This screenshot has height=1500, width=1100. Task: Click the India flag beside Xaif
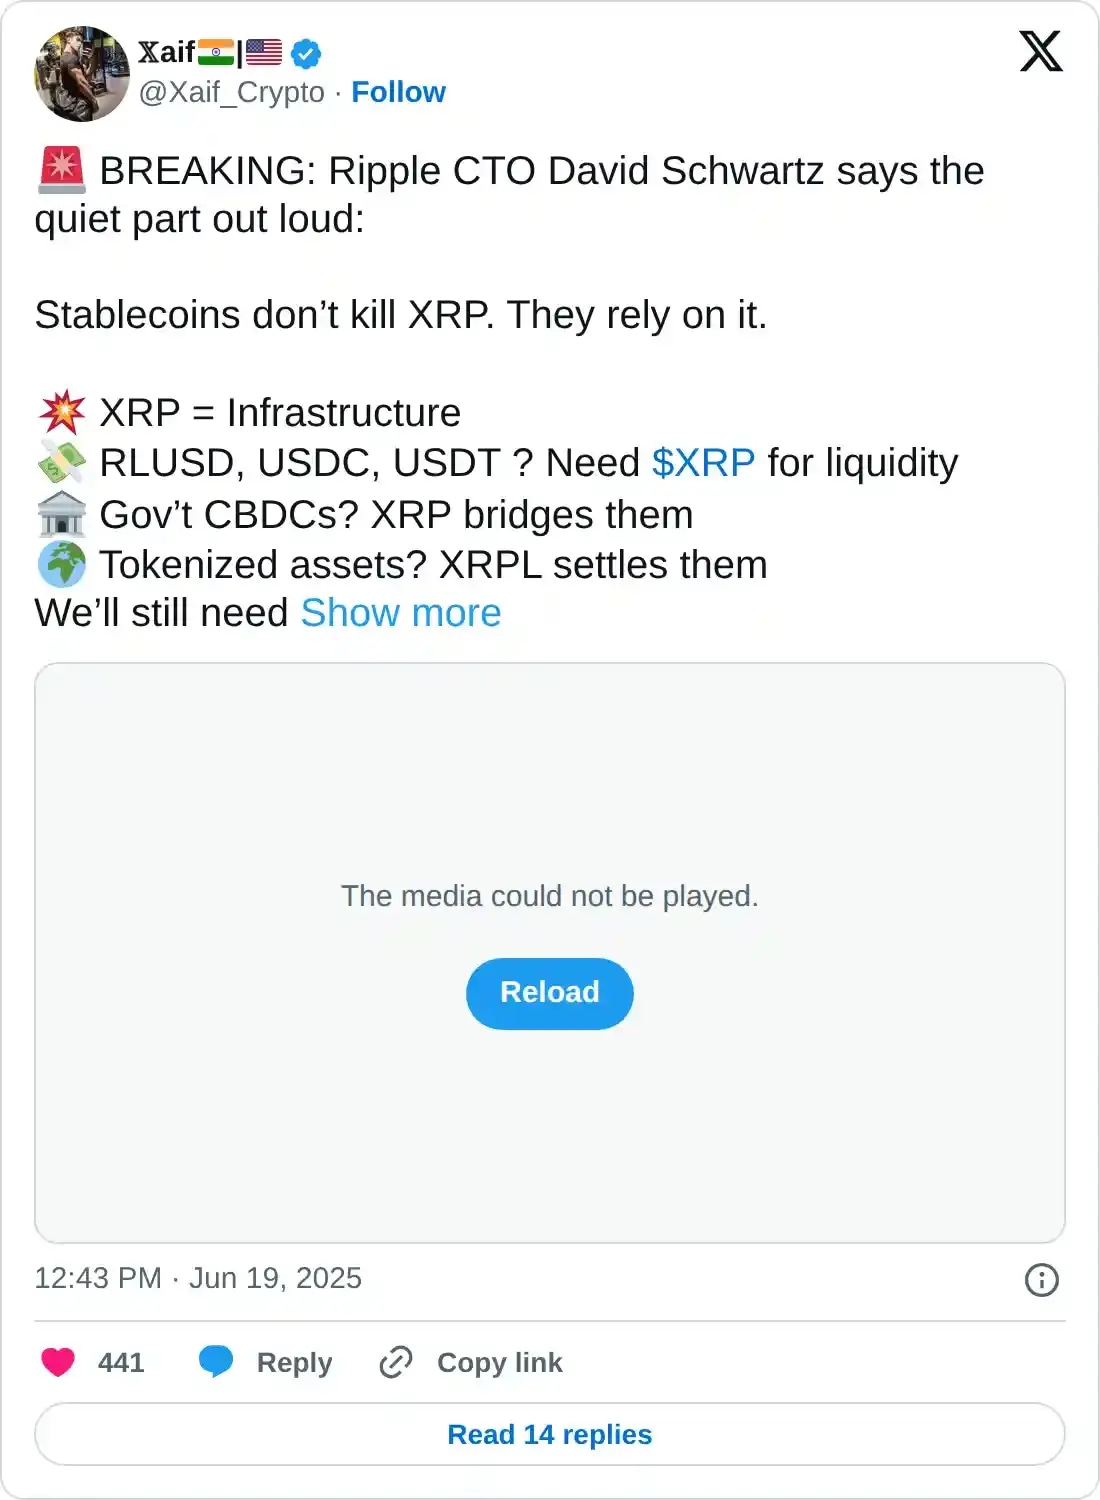pyautogui.click(x=215, y=52)
